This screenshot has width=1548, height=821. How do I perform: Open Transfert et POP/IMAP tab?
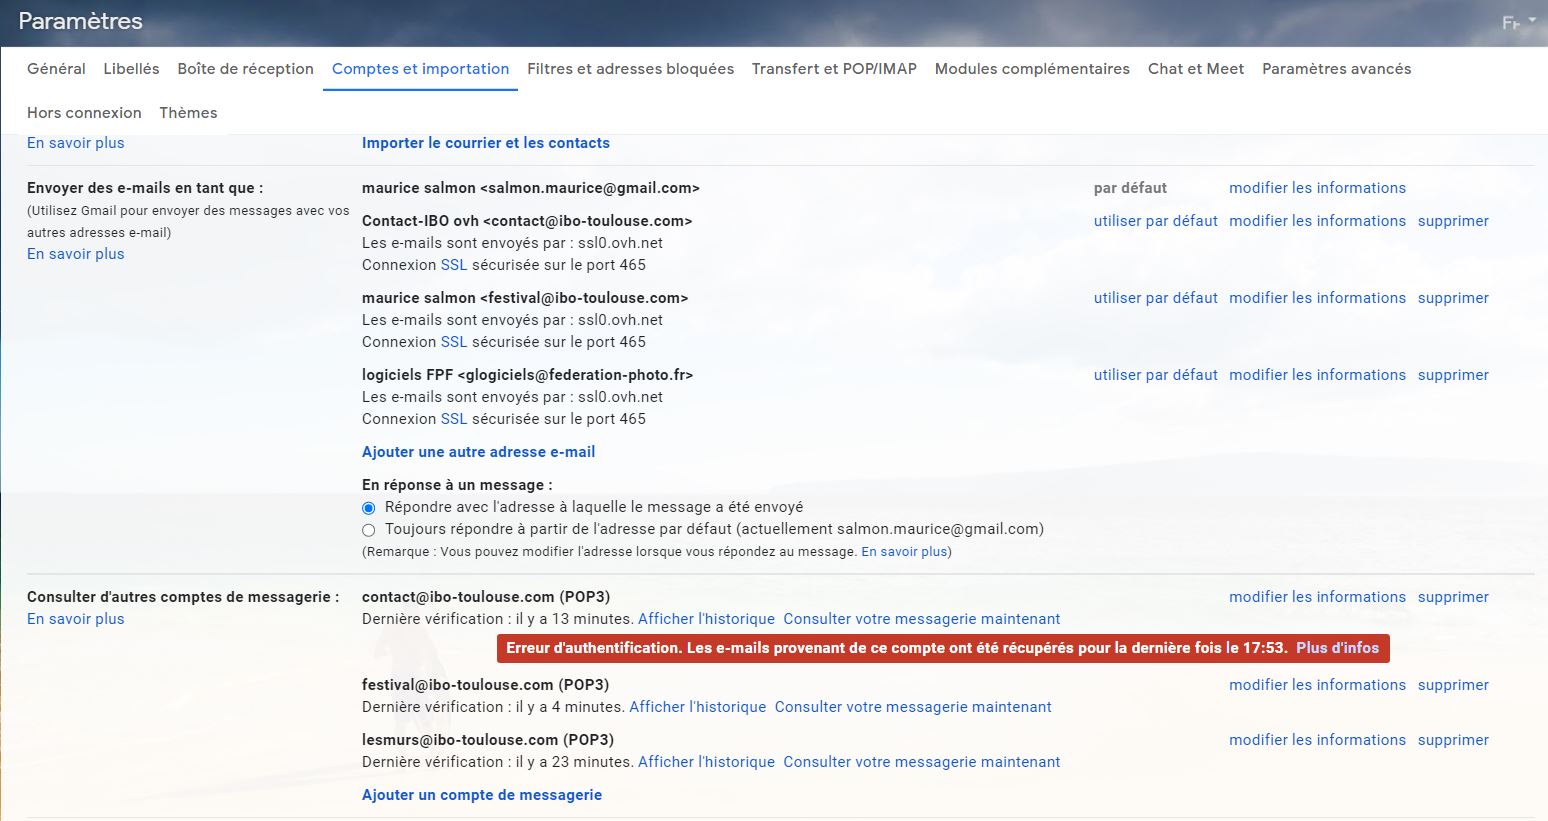click(x=834, y=69)
